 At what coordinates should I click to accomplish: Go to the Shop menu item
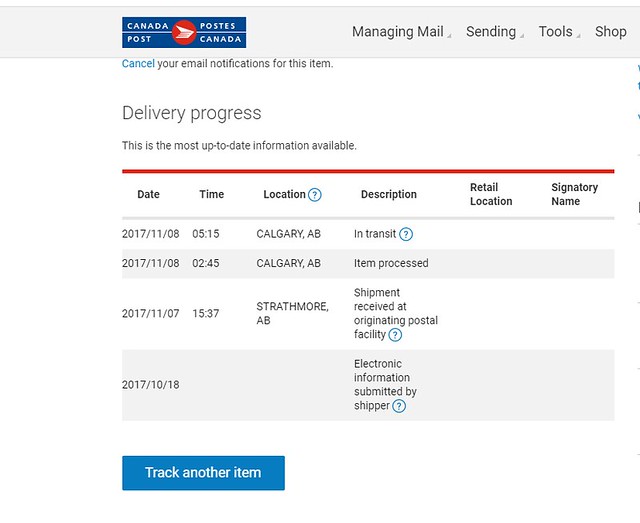point(610,32)
